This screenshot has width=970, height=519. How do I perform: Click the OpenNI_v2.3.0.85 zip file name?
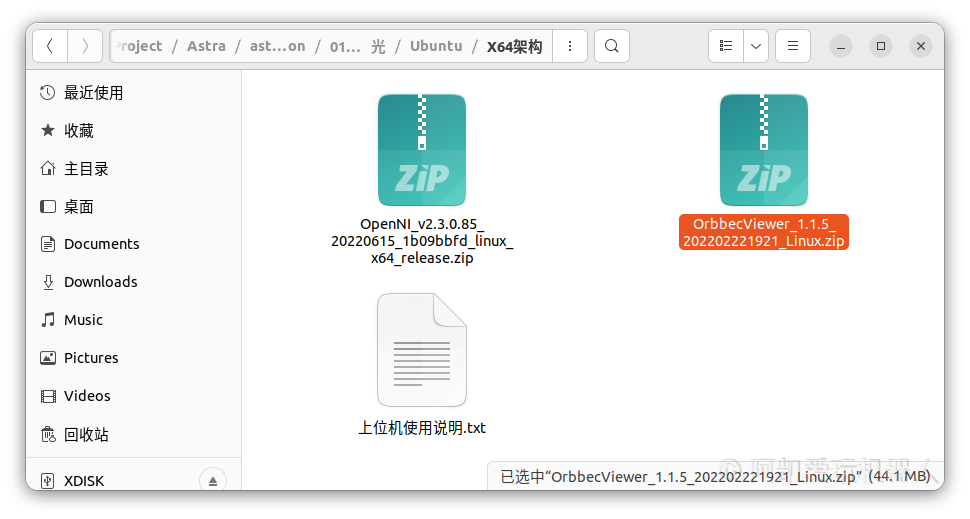coord(422,241)
